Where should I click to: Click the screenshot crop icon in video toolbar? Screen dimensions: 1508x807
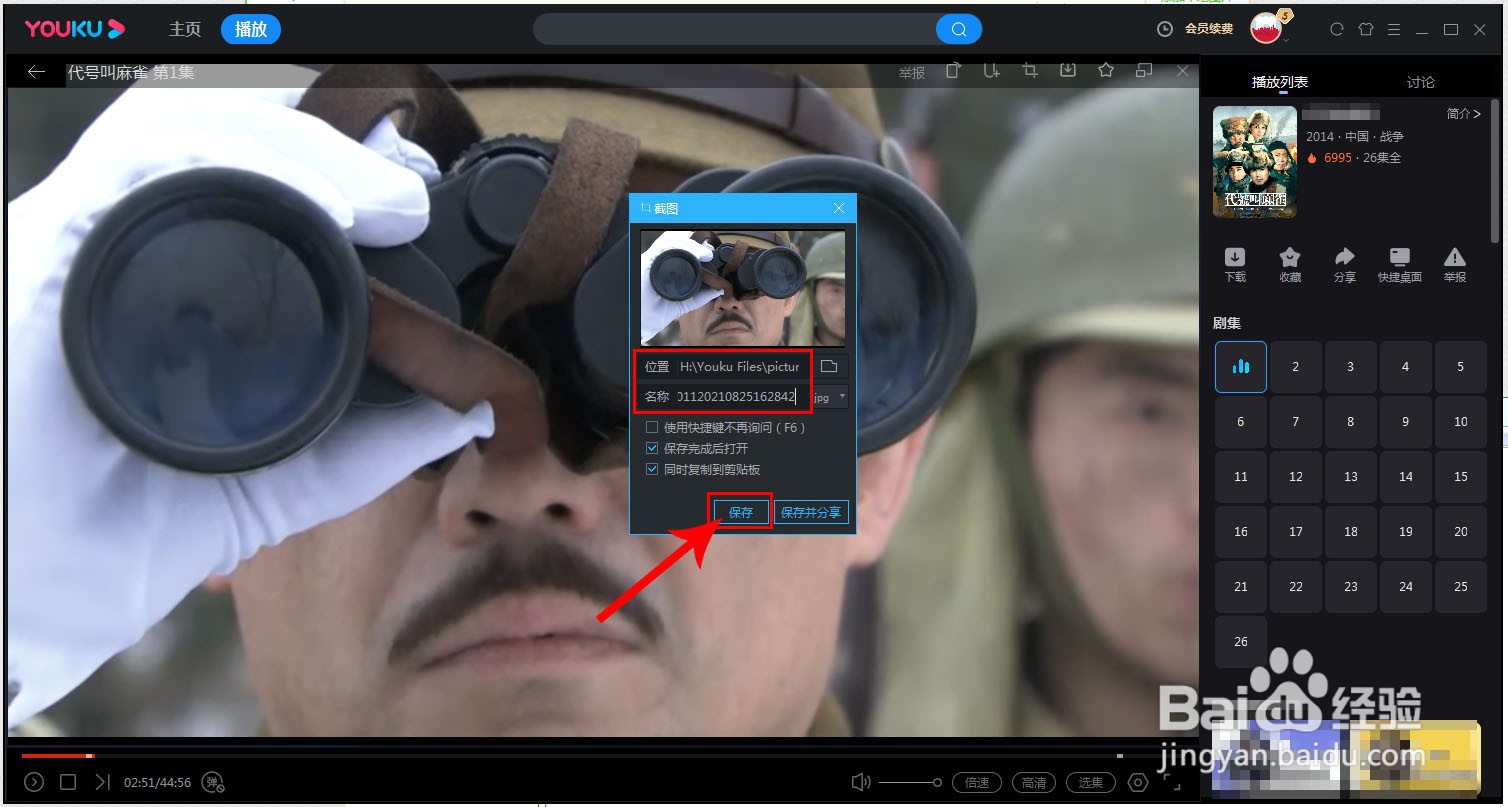click(1030, 70)
